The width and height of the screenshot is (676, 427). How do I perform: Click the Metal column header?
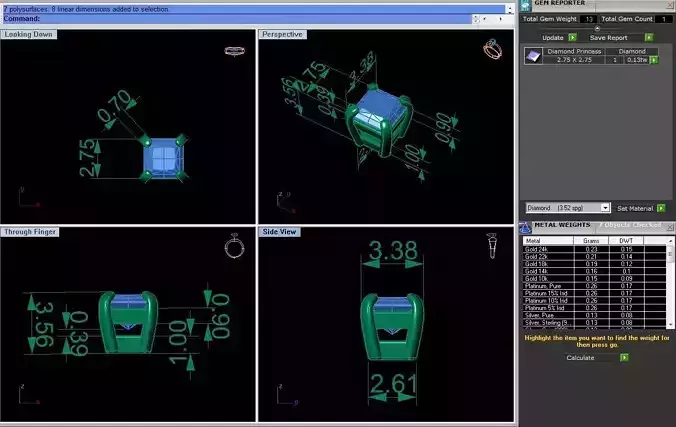coord(548,241)
